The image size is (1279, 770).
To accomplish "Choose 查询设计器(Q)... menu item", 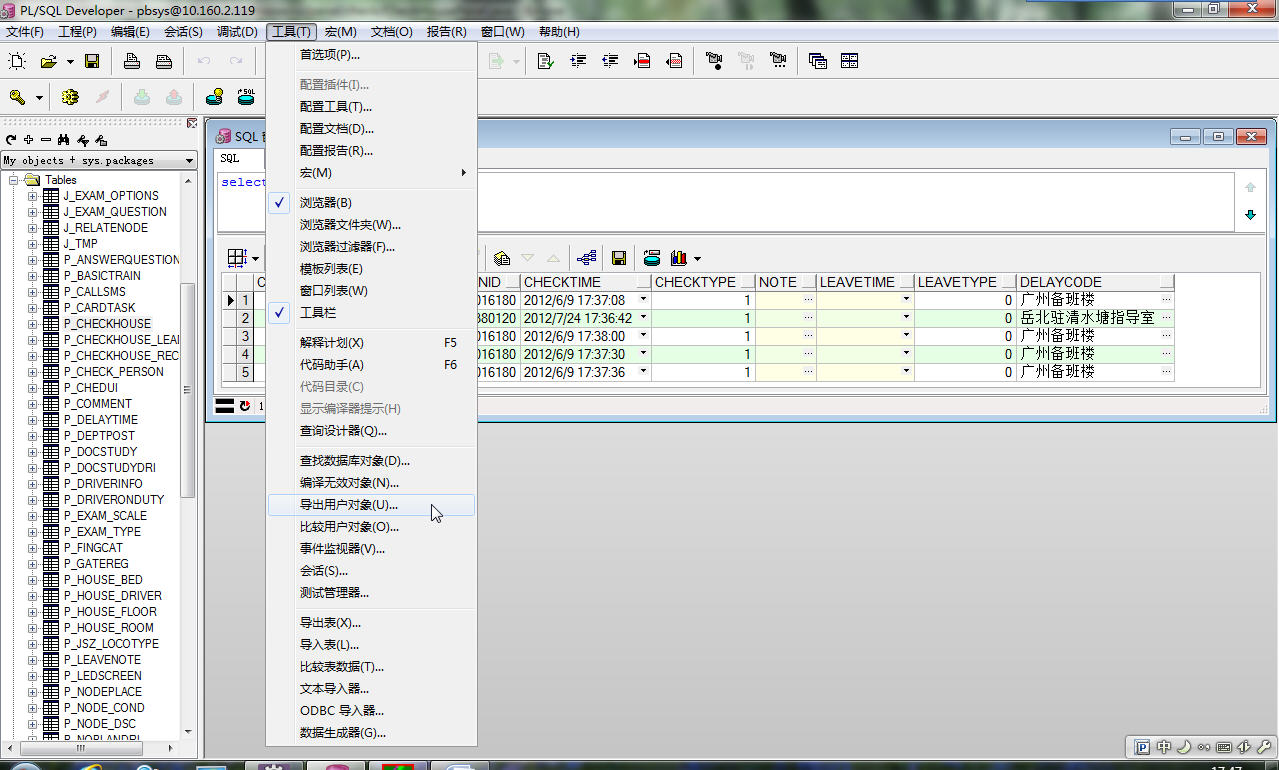I will (371, 431).
